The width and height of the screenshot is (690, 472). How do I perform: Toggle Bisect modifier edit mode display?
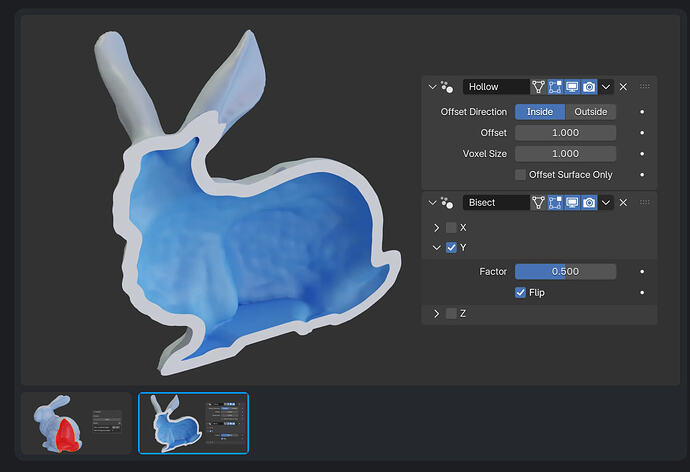click(555, 202)
